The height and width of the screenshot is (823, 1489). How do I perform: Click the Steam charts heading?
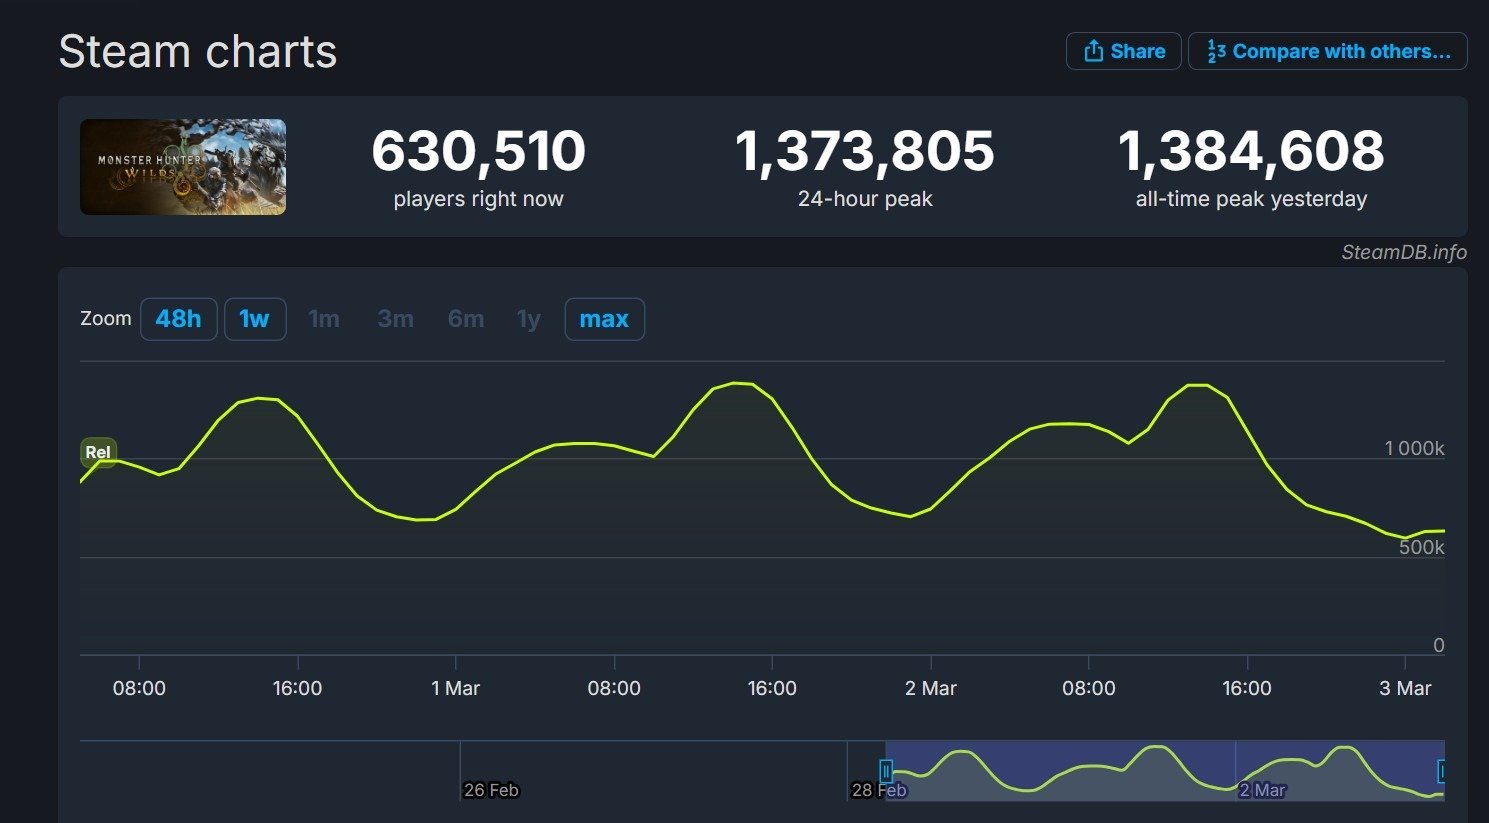(198, 51)
